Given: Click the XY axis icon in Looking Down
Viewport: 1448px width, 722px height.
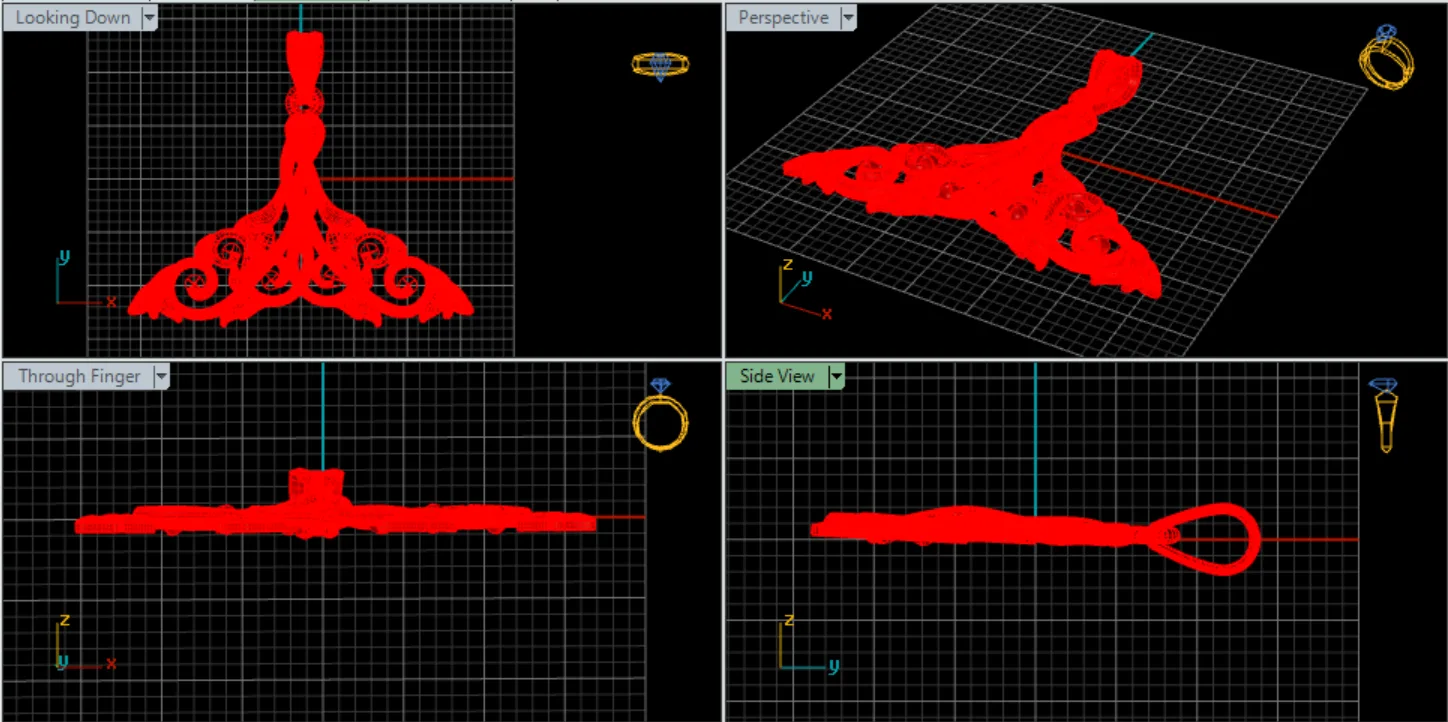Looking at the screenshot, I should pos(84,280).
